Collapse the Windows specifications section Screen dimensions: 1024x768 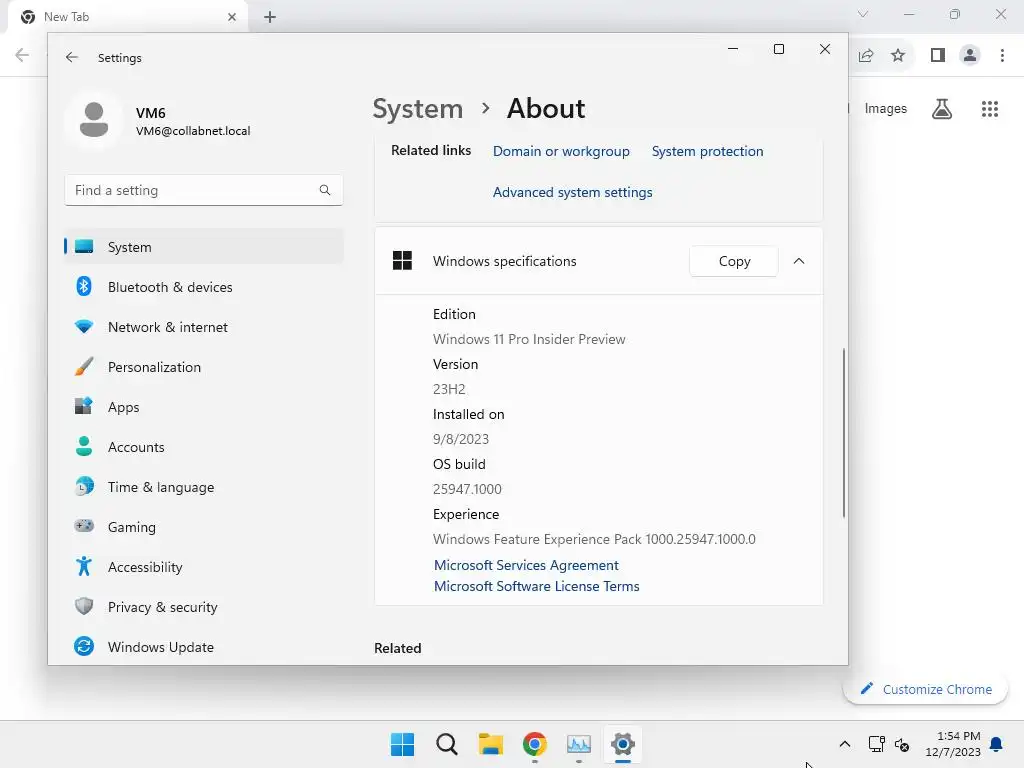click(x=799, y=261)
